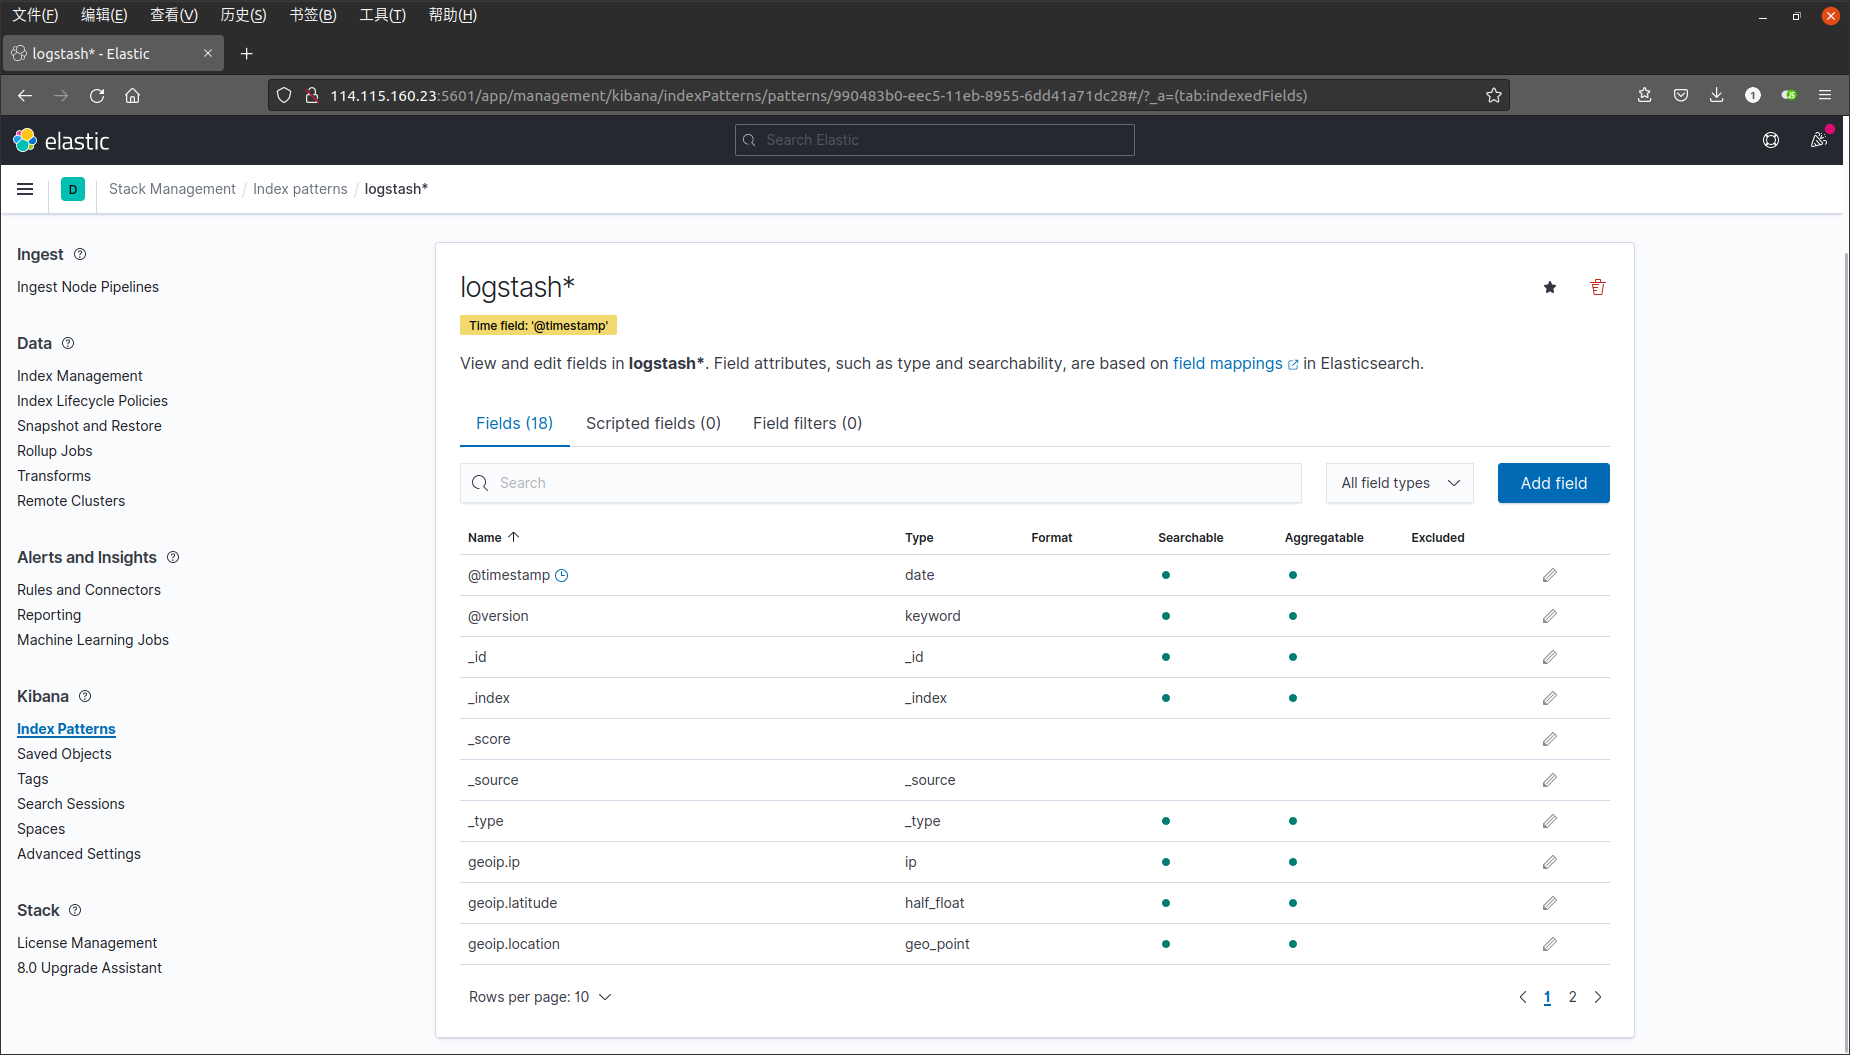
Task: Open the help menu icon in header
Action: 1771,140
